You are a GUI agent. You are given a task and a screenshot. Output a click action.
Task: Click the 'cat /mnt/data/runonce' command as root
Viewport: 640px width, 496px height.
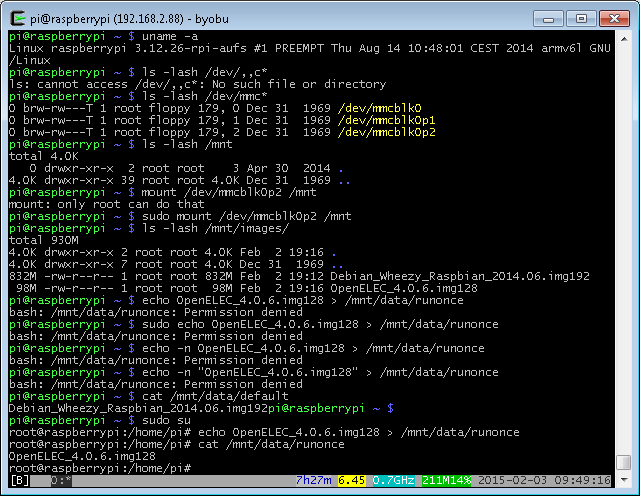tap(271, 444)
